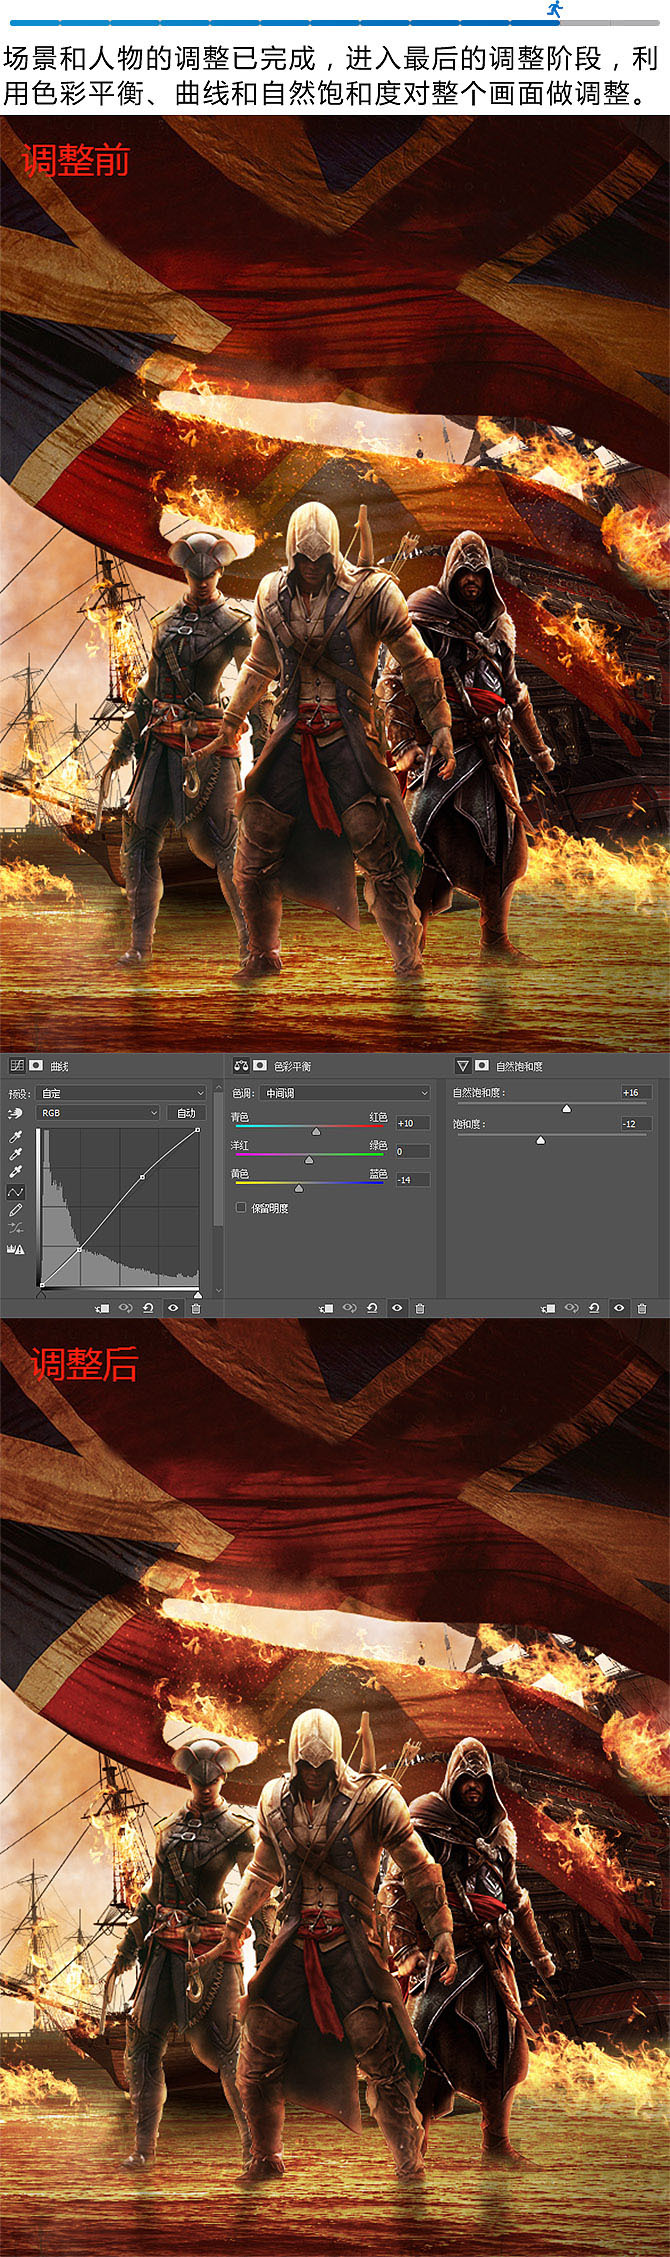Viewport: 670px width, 2257px height.
Task: Reset the Color Balance adjustment to defaults
Action: pyautogui.click(x=373, y=1308)
